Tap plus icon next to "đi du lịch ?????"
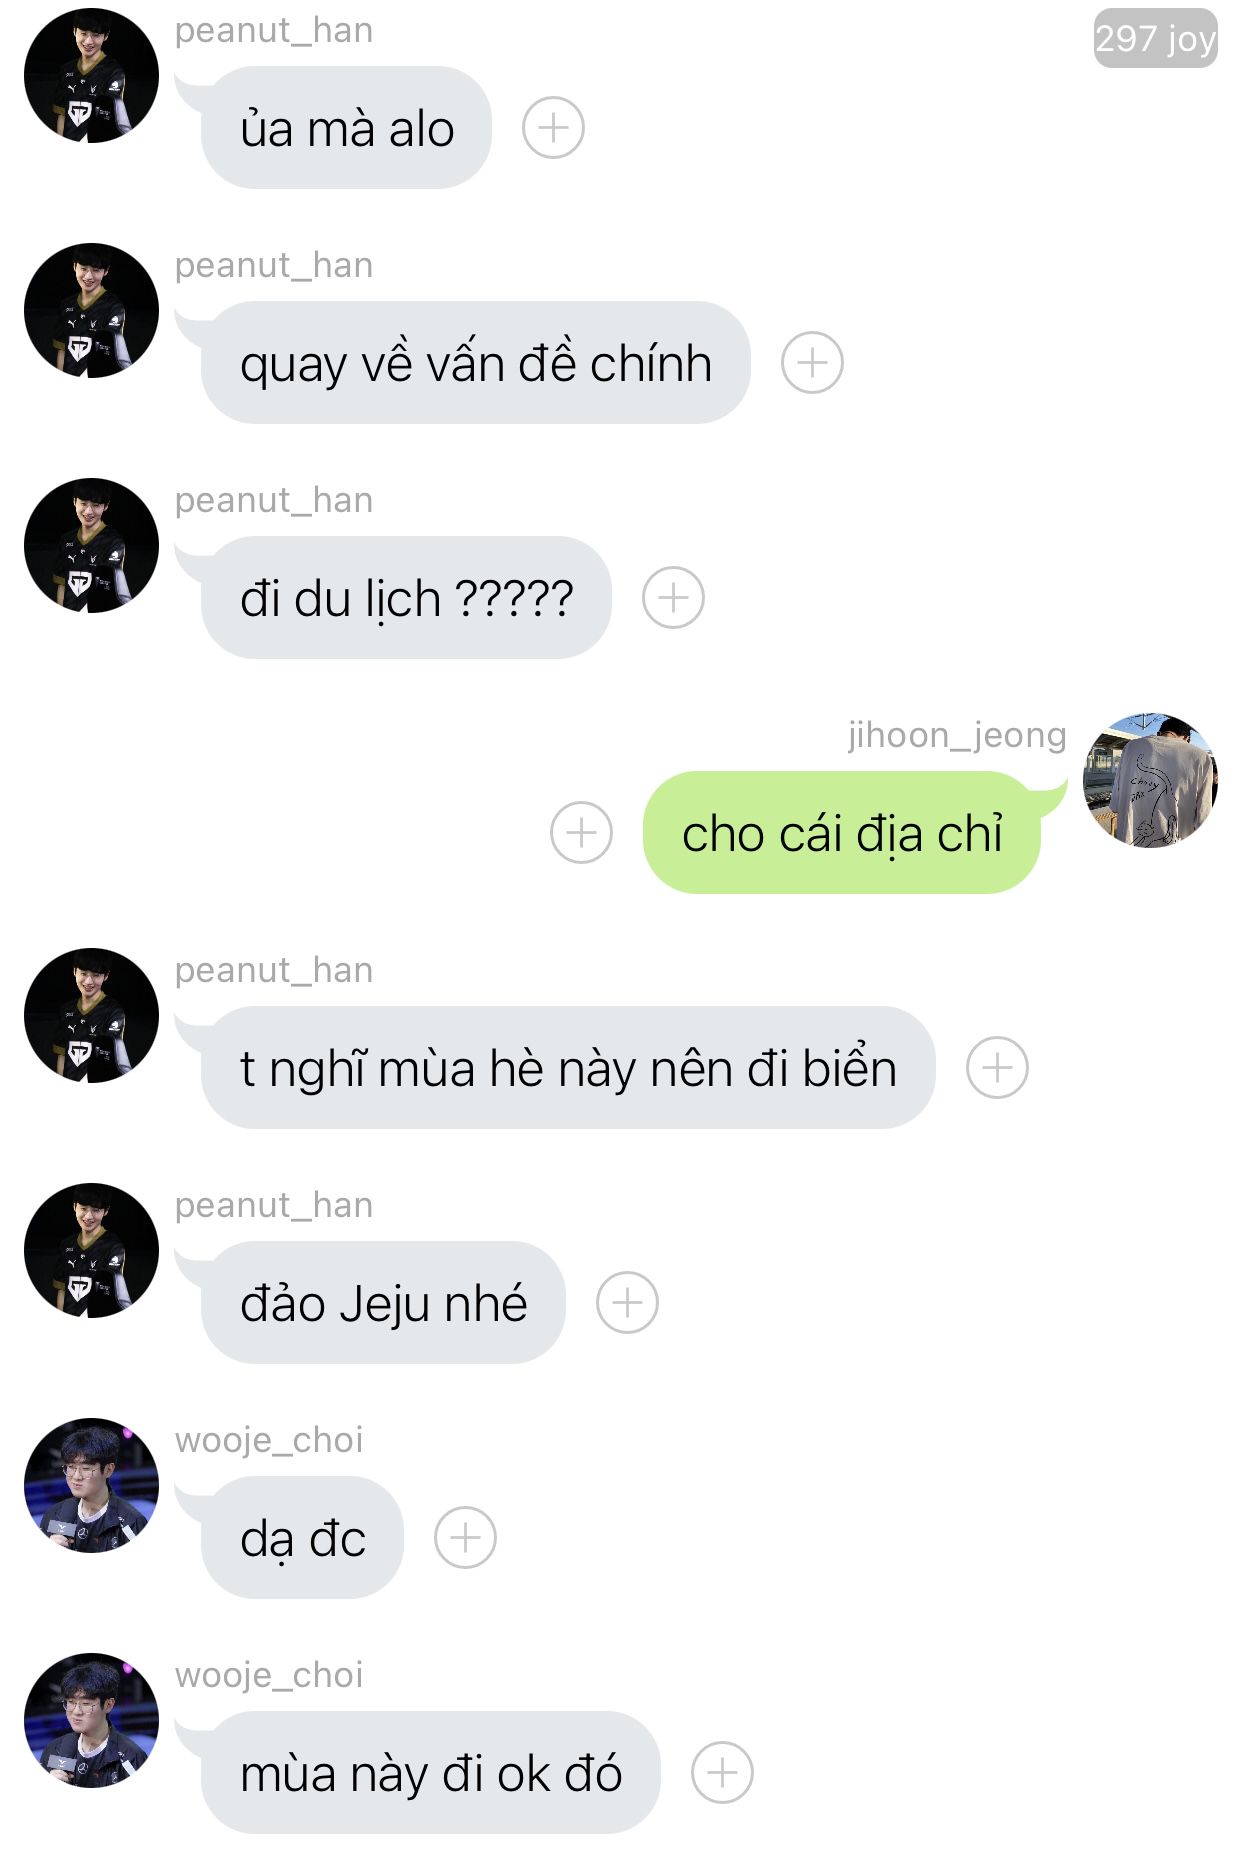Image resolution: width=1242 pixels, height=1865 pixels. pos(673,598)
